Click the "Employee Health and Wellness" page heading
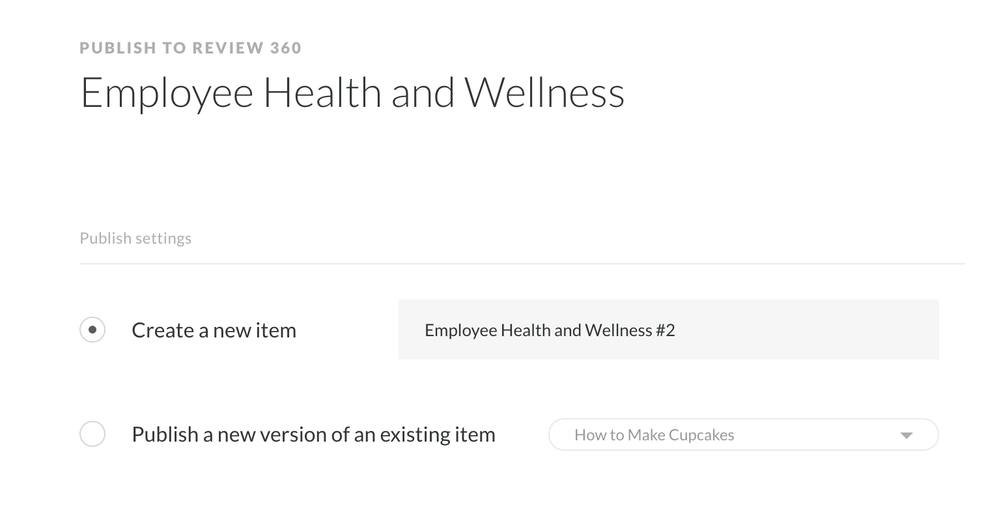Image resolution: width=999 pixels, height=529 pixels. pos(352,93)
